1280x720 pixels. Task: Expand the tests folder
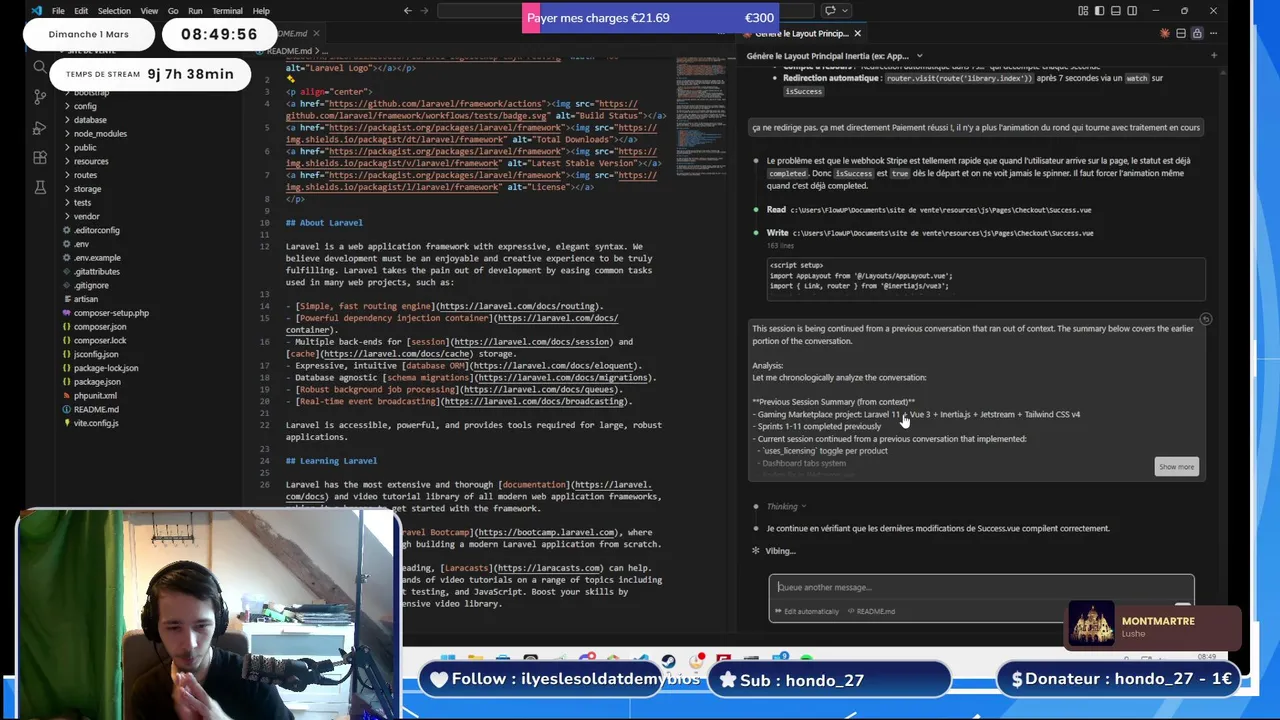point(83,202)
